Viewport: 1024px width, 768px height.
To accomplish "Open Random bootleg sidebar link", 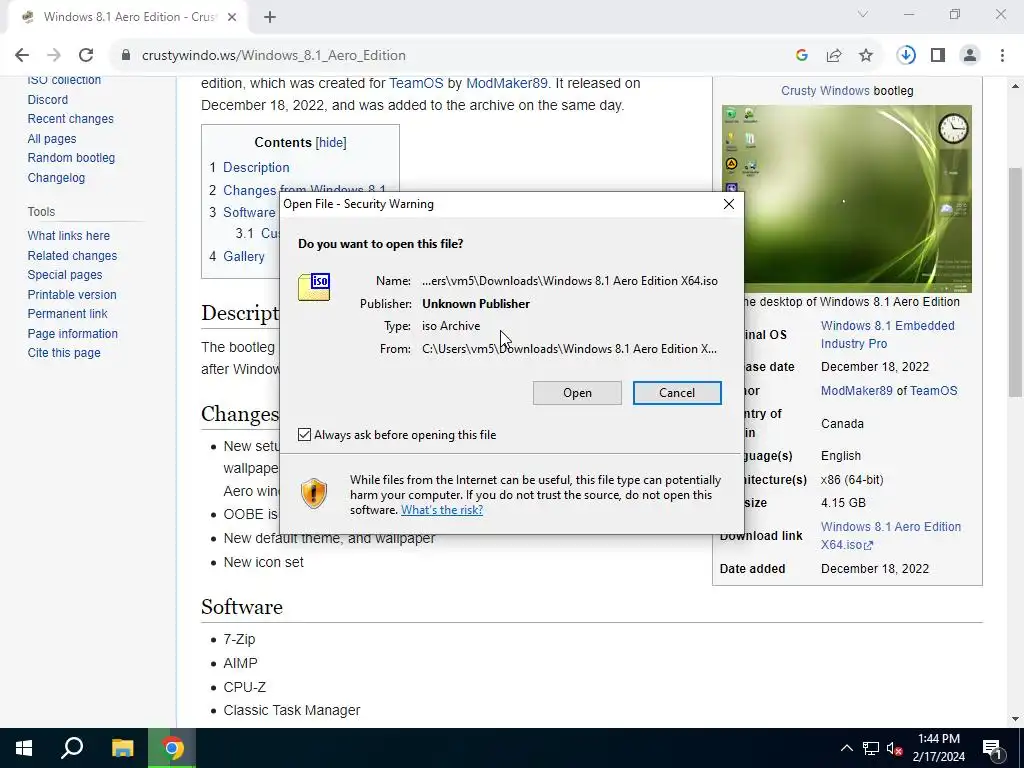I will tap(71, 158).
